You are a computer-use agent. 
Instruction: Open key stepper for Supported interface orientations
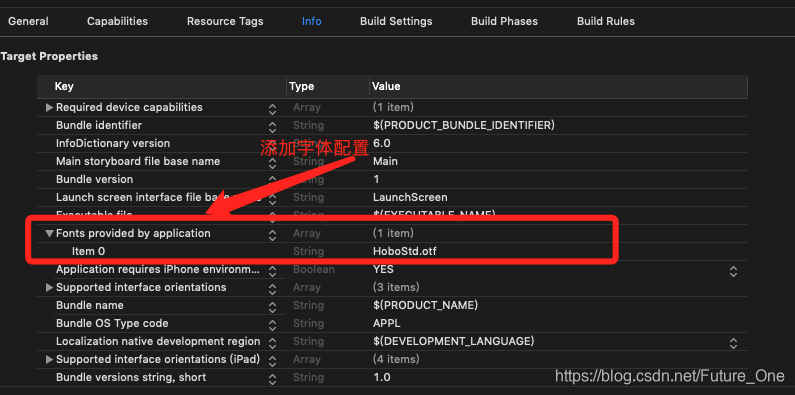[x=272, y=289]
